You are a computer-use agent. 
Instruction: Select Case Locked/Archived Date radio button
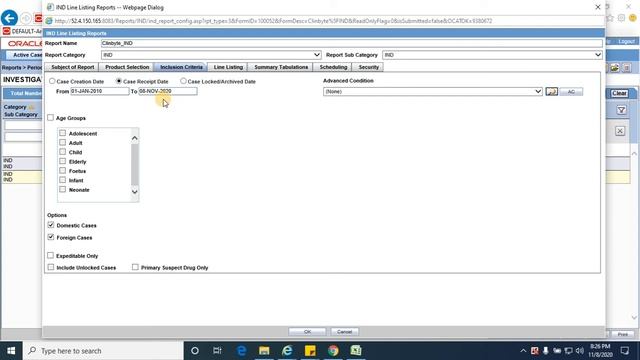183,81
